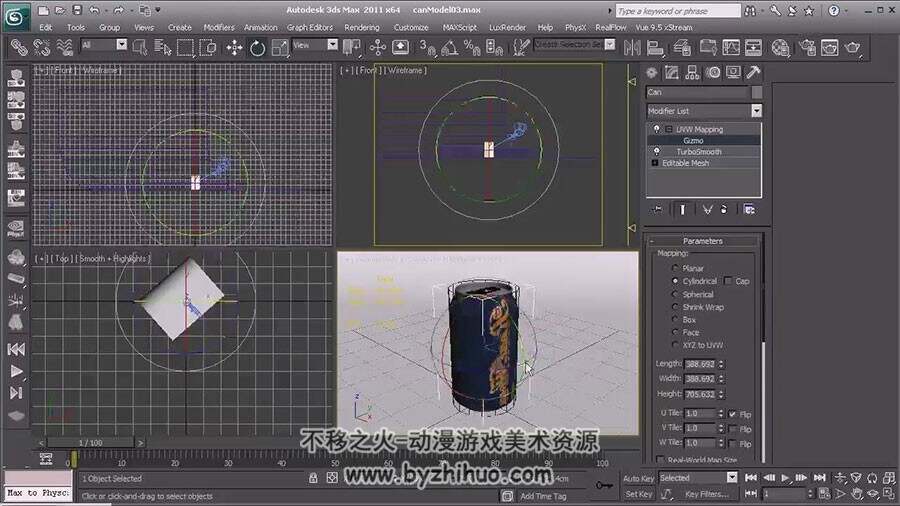This screenshot has height=506, width=900.
Task: Click the Undo arrow in quick access toolbar
Action: tap(95, 10)
